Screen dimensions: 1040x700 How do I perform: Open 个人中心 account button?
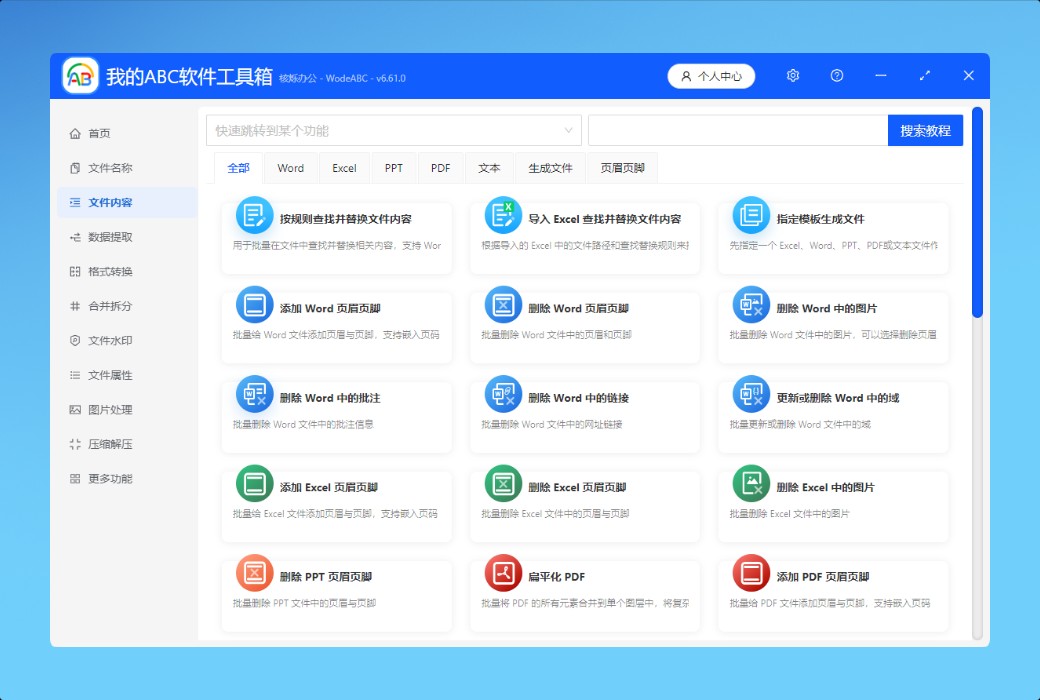(x=711, y=76)
